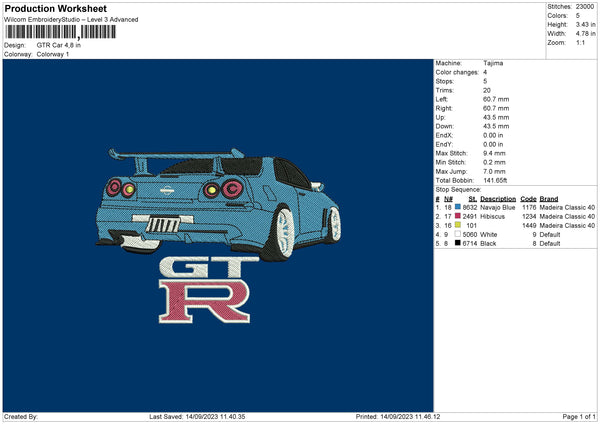Image resolution: width=600 pixels, height=424 pixels.
Task: Click the Machine value Tajima
Action: 493,63
